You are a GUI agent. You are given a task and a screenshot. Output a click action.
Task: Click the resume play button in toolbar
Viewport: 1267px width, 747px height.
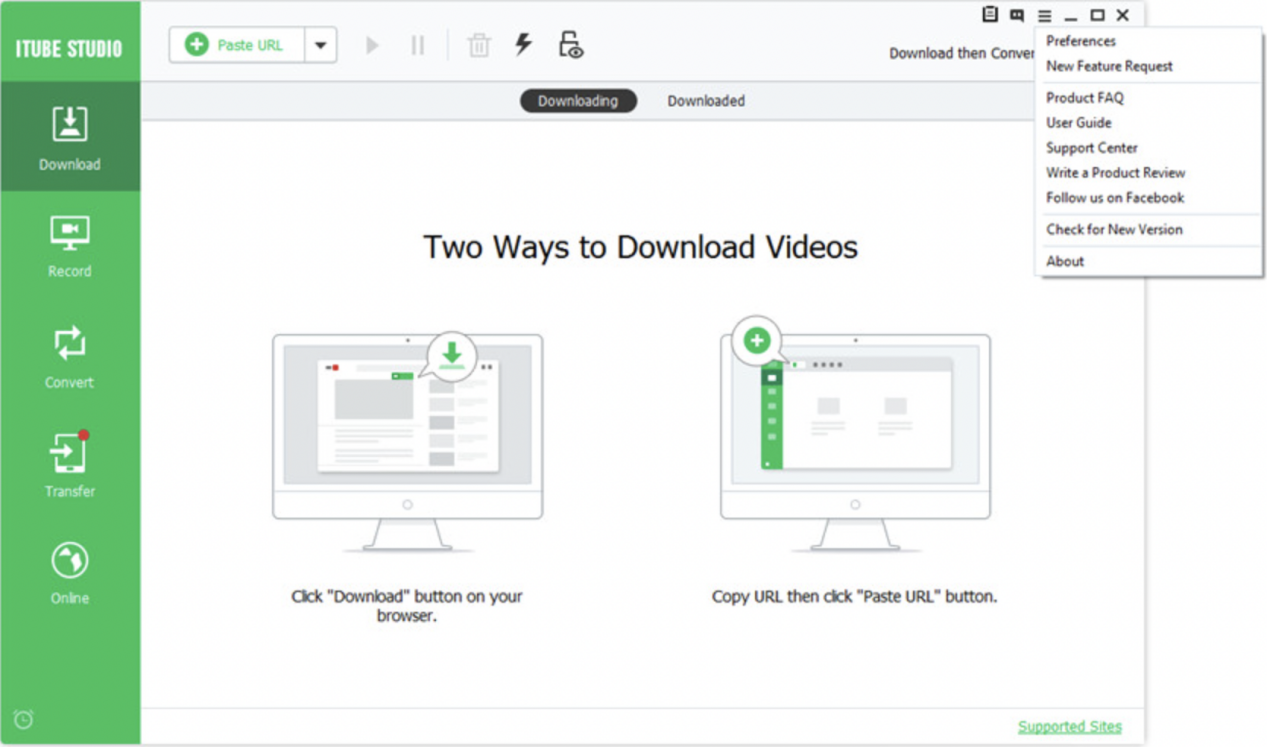coord(373,45)
